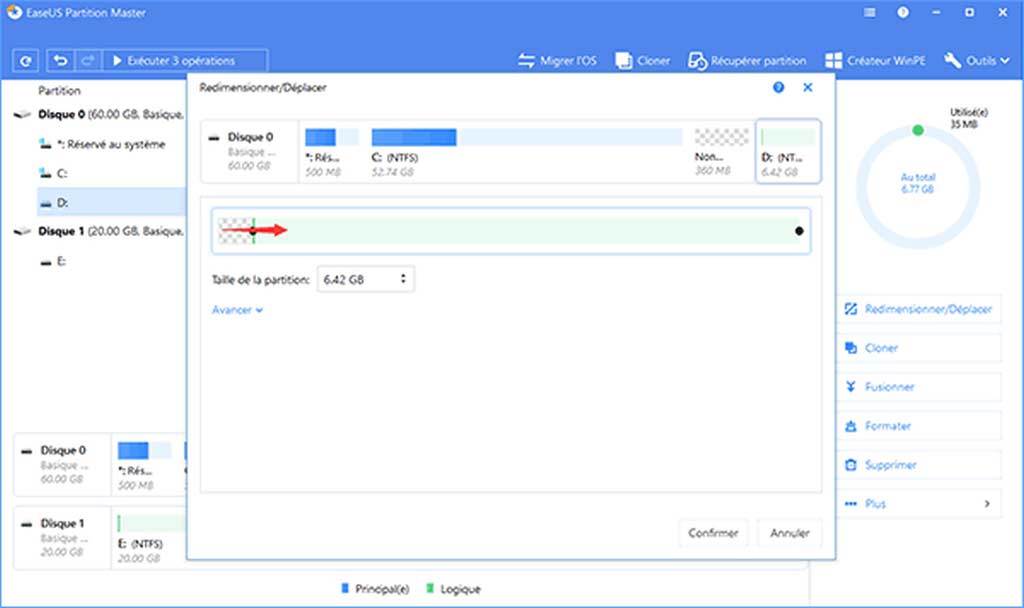This screenshot has height=608, width=1024.
Task: Expand the Plus actions menu
Action: coord(918,504)
